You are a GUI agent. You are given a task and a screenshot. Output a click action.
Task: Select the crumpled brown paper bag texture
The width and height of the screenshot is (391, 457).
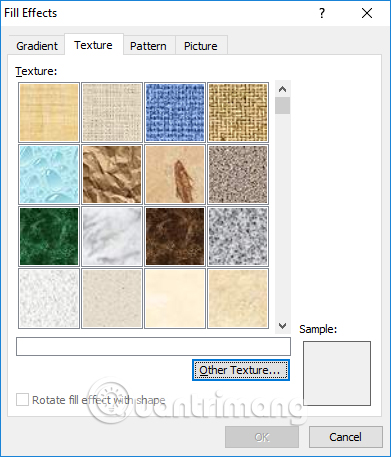pyautogui.click(x=112, y=174)
